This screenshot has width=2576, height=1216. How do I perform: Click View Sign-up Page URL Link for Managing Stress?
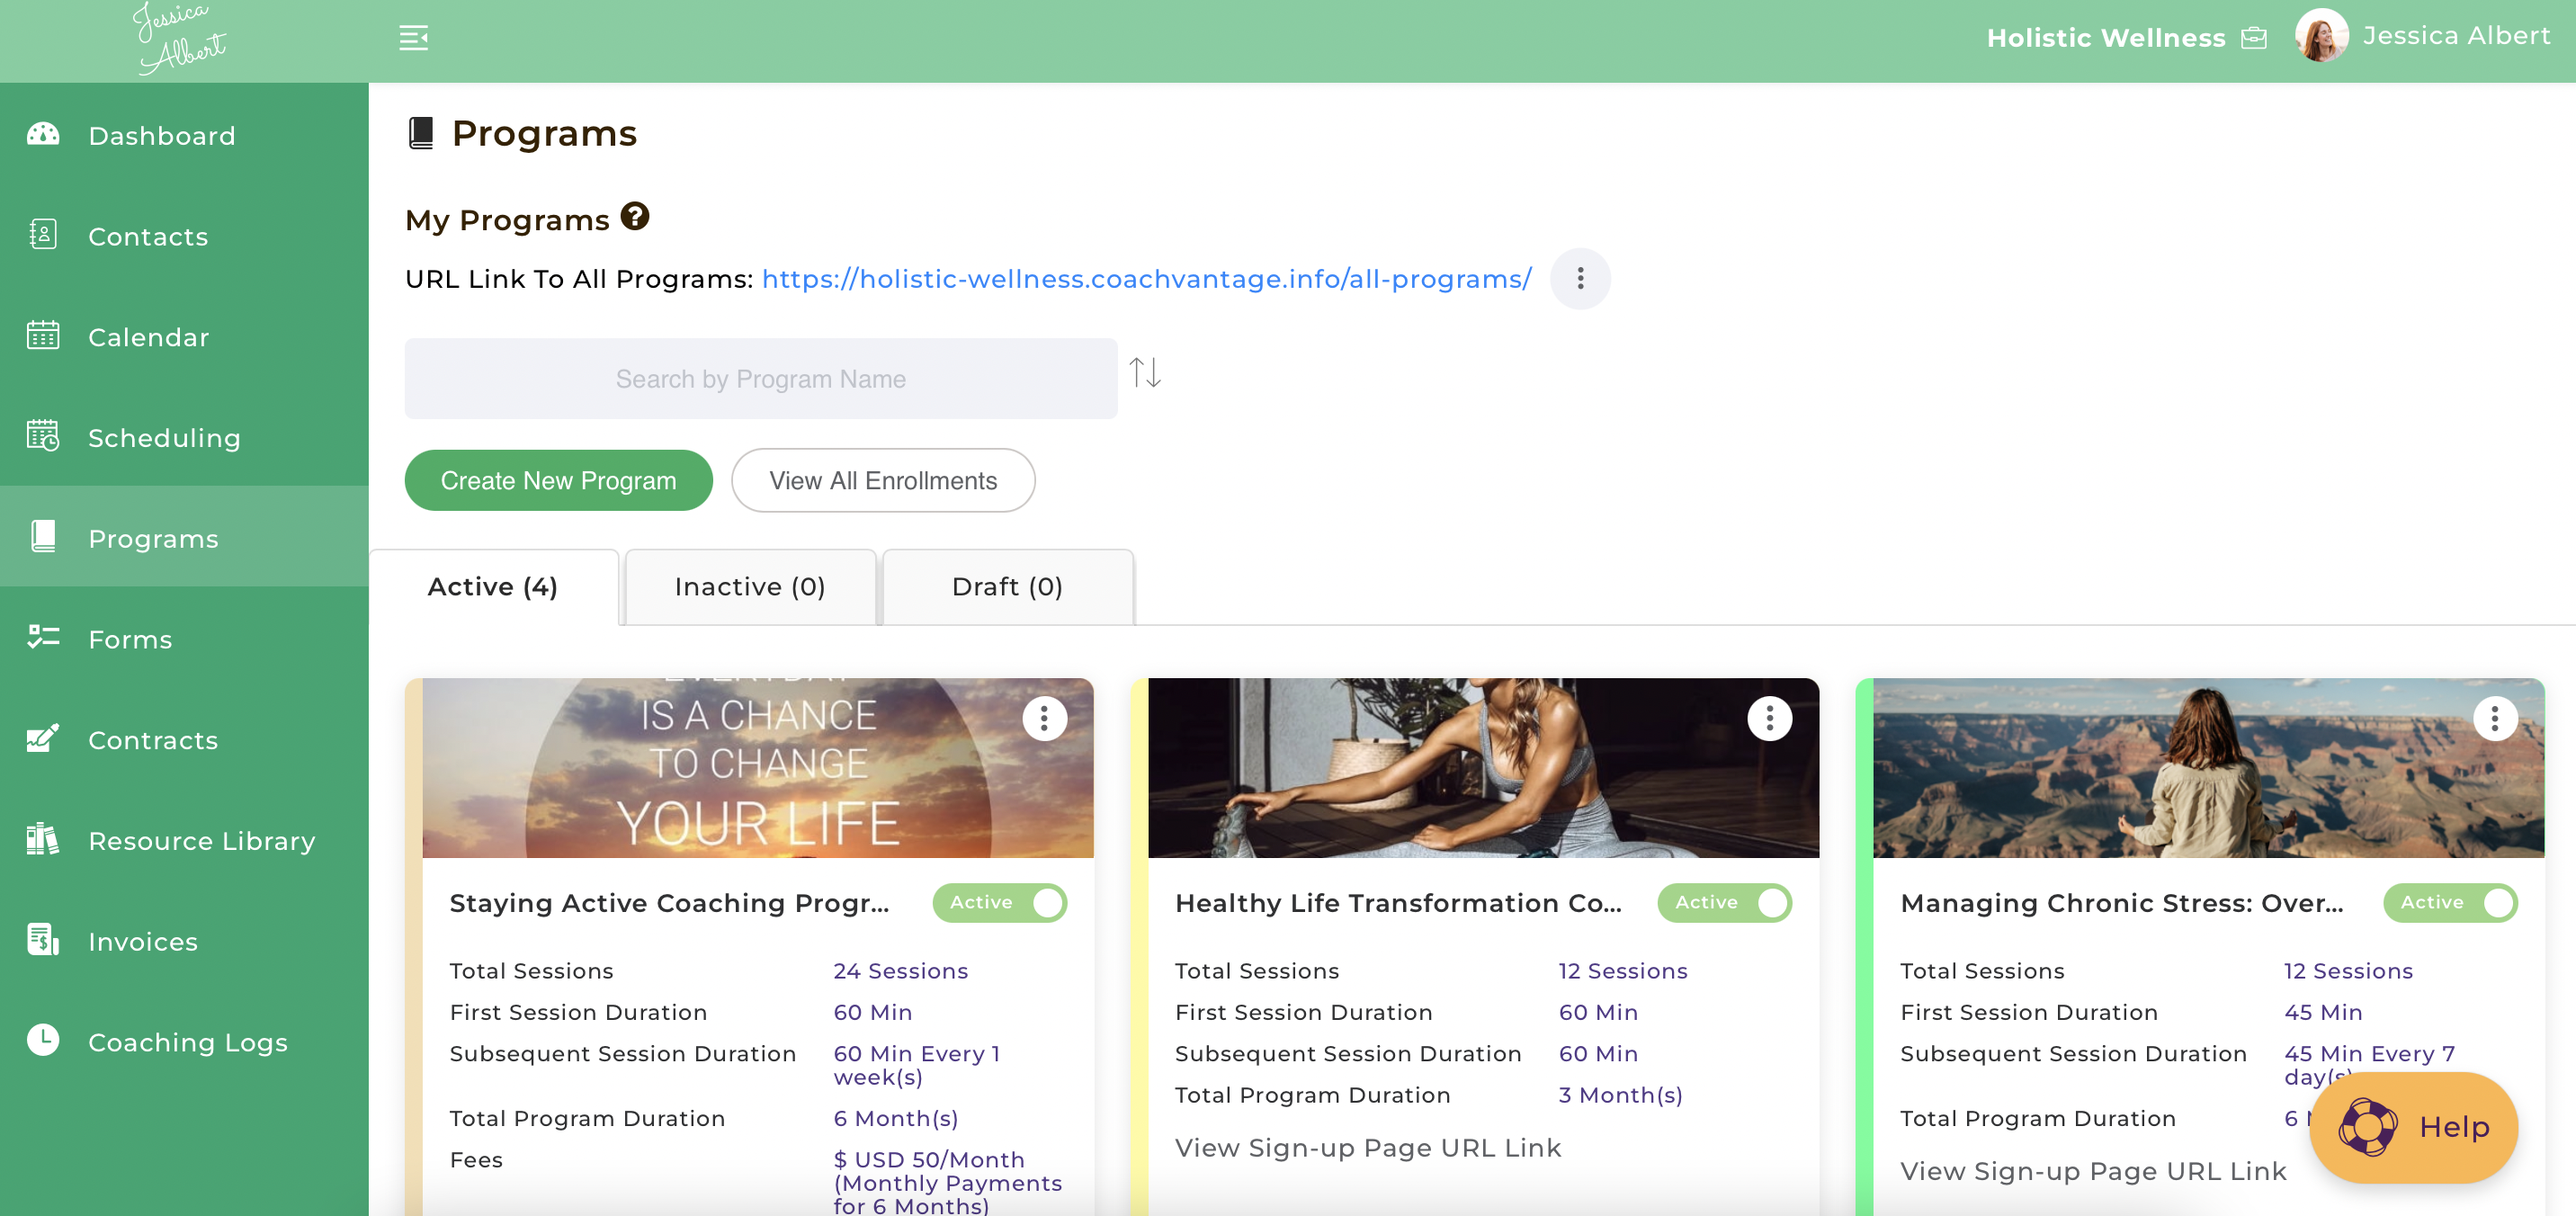click(x=2093, y=1171)
